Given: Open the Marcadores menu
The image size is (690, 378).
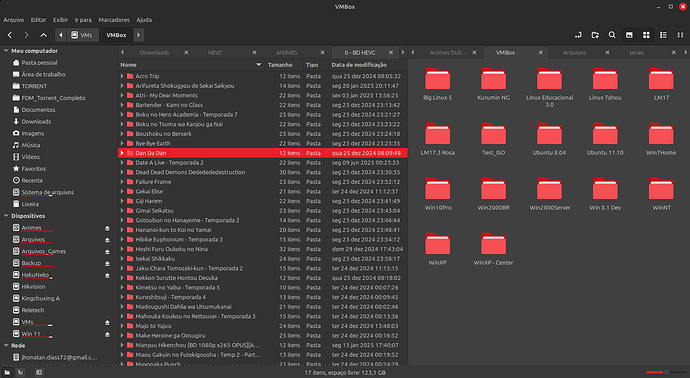Looking at the screenshot, I should point(114,20).
